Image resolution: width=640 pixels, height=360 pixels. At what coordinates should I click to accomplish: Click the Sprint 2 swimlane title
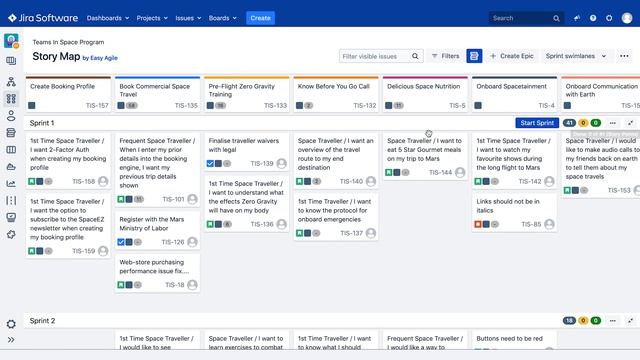(x=42, y=321)
